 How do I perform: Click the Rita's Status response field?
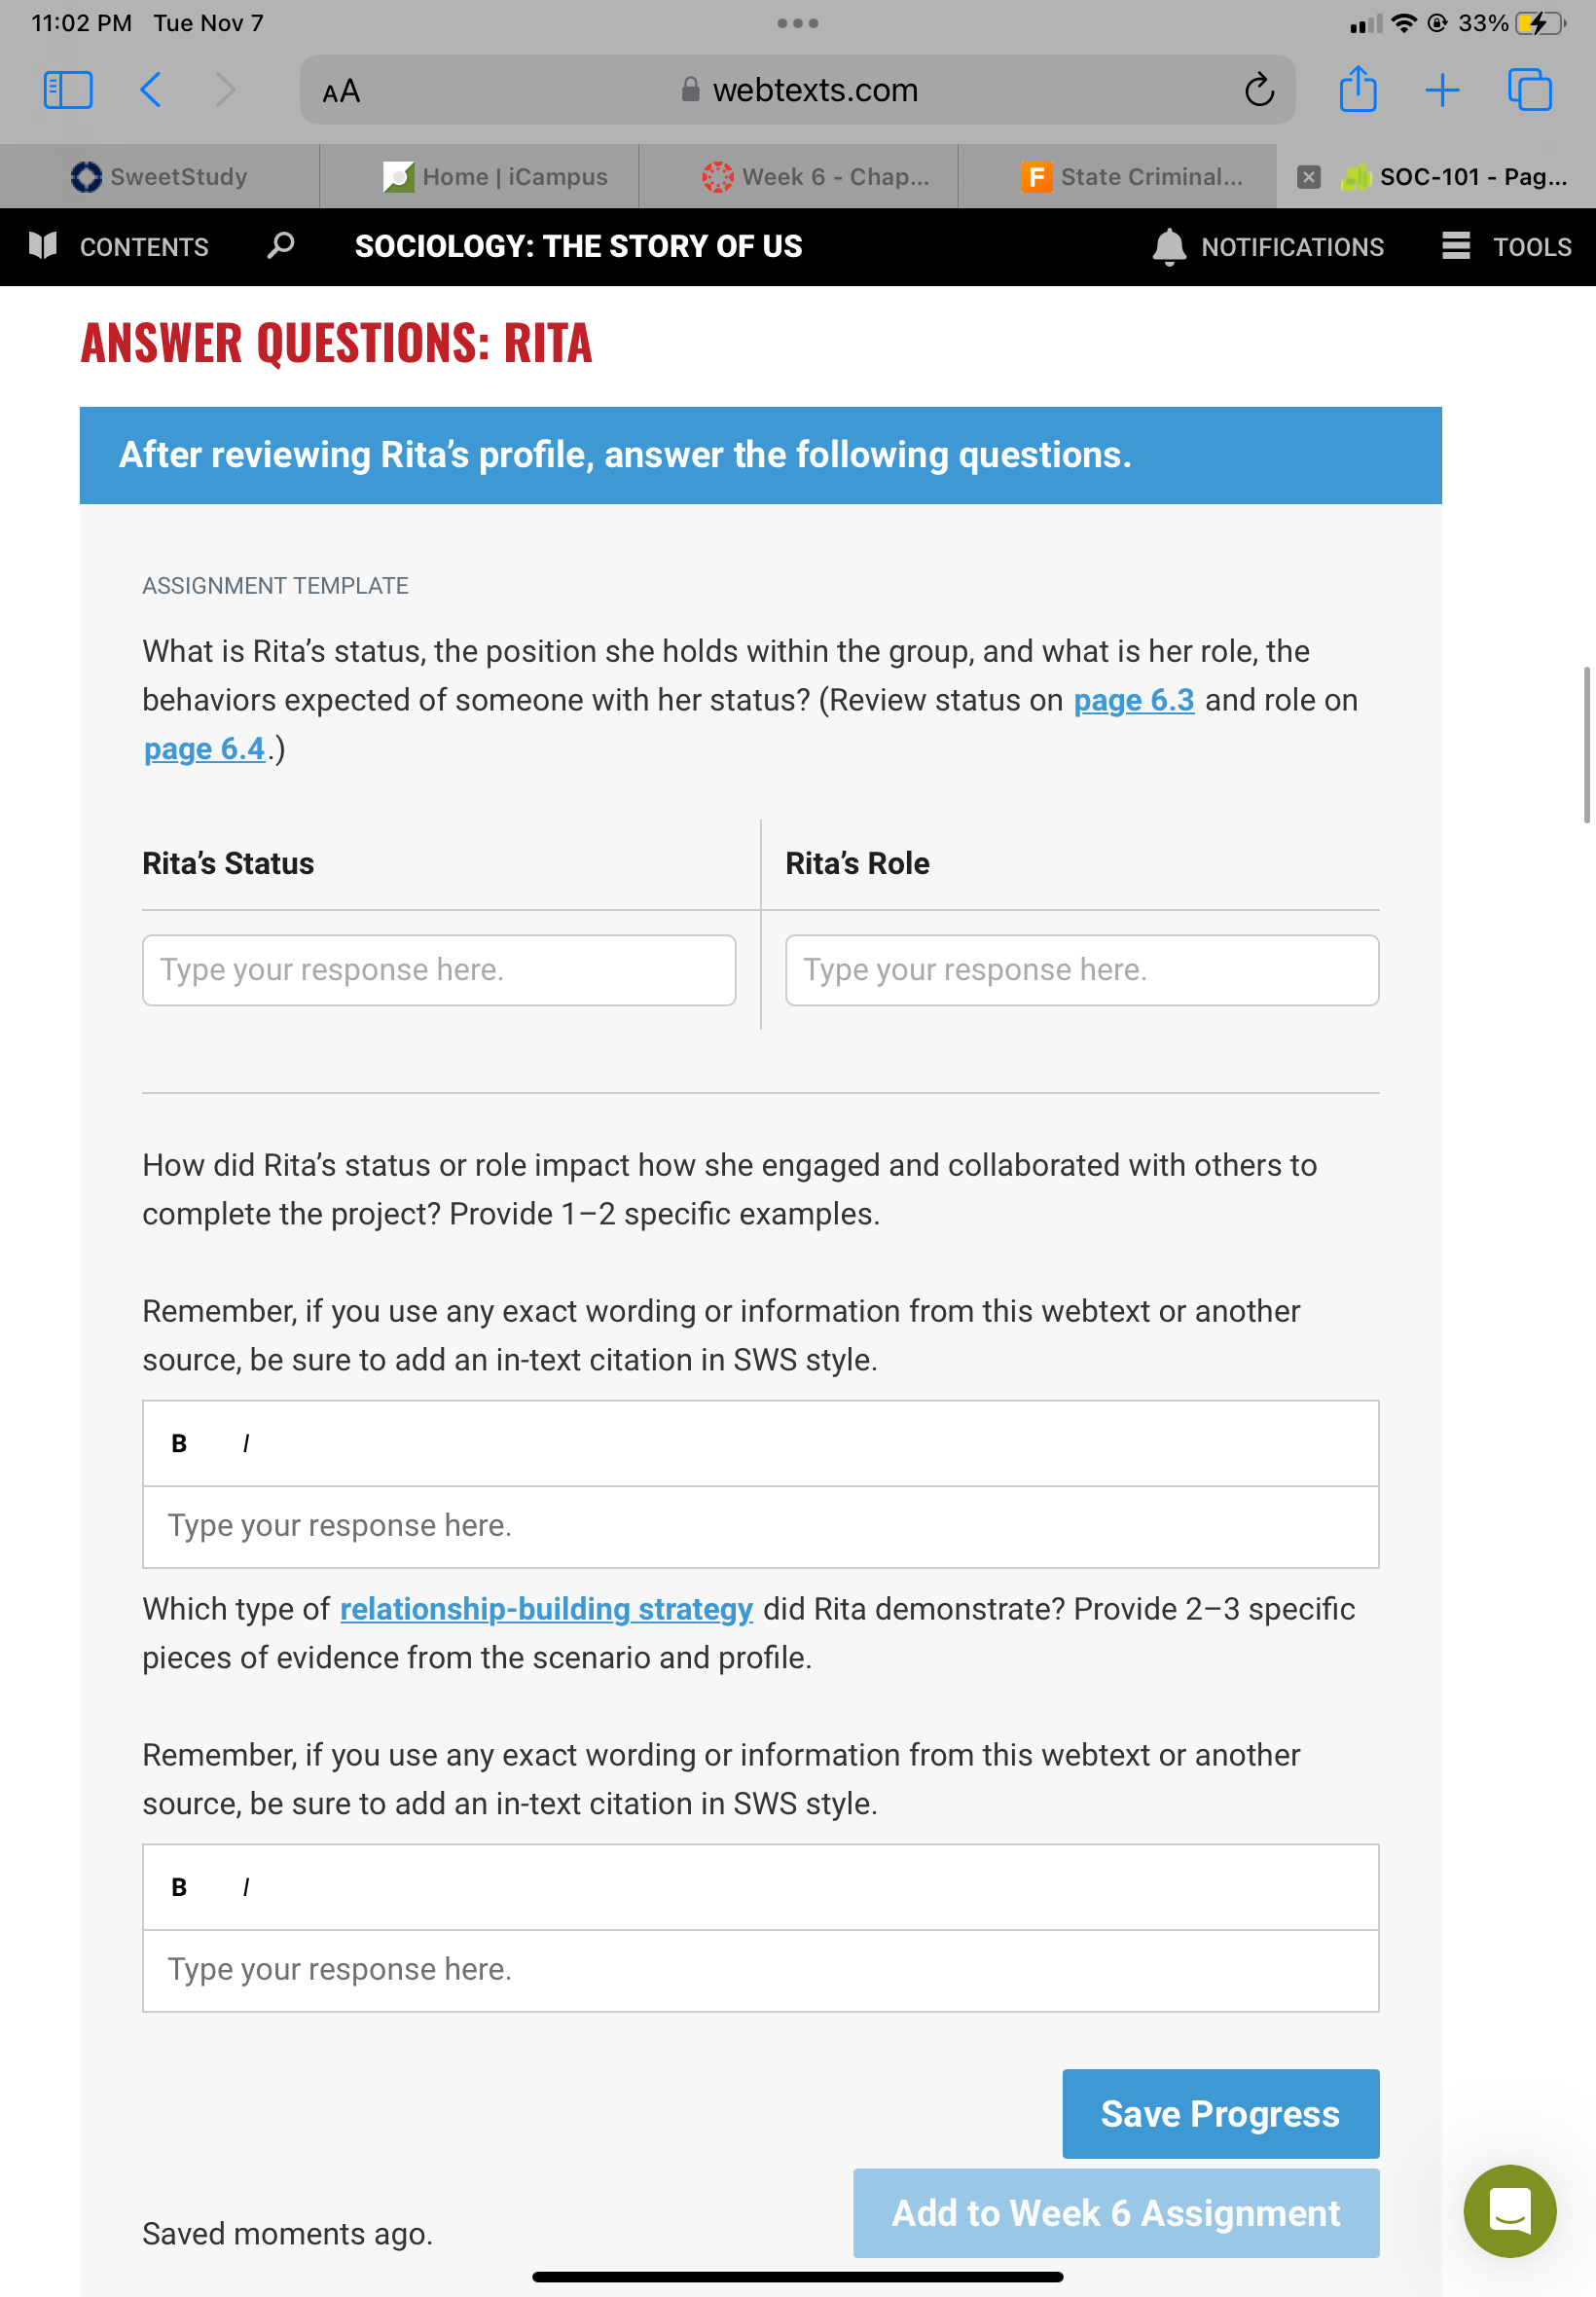439,969
